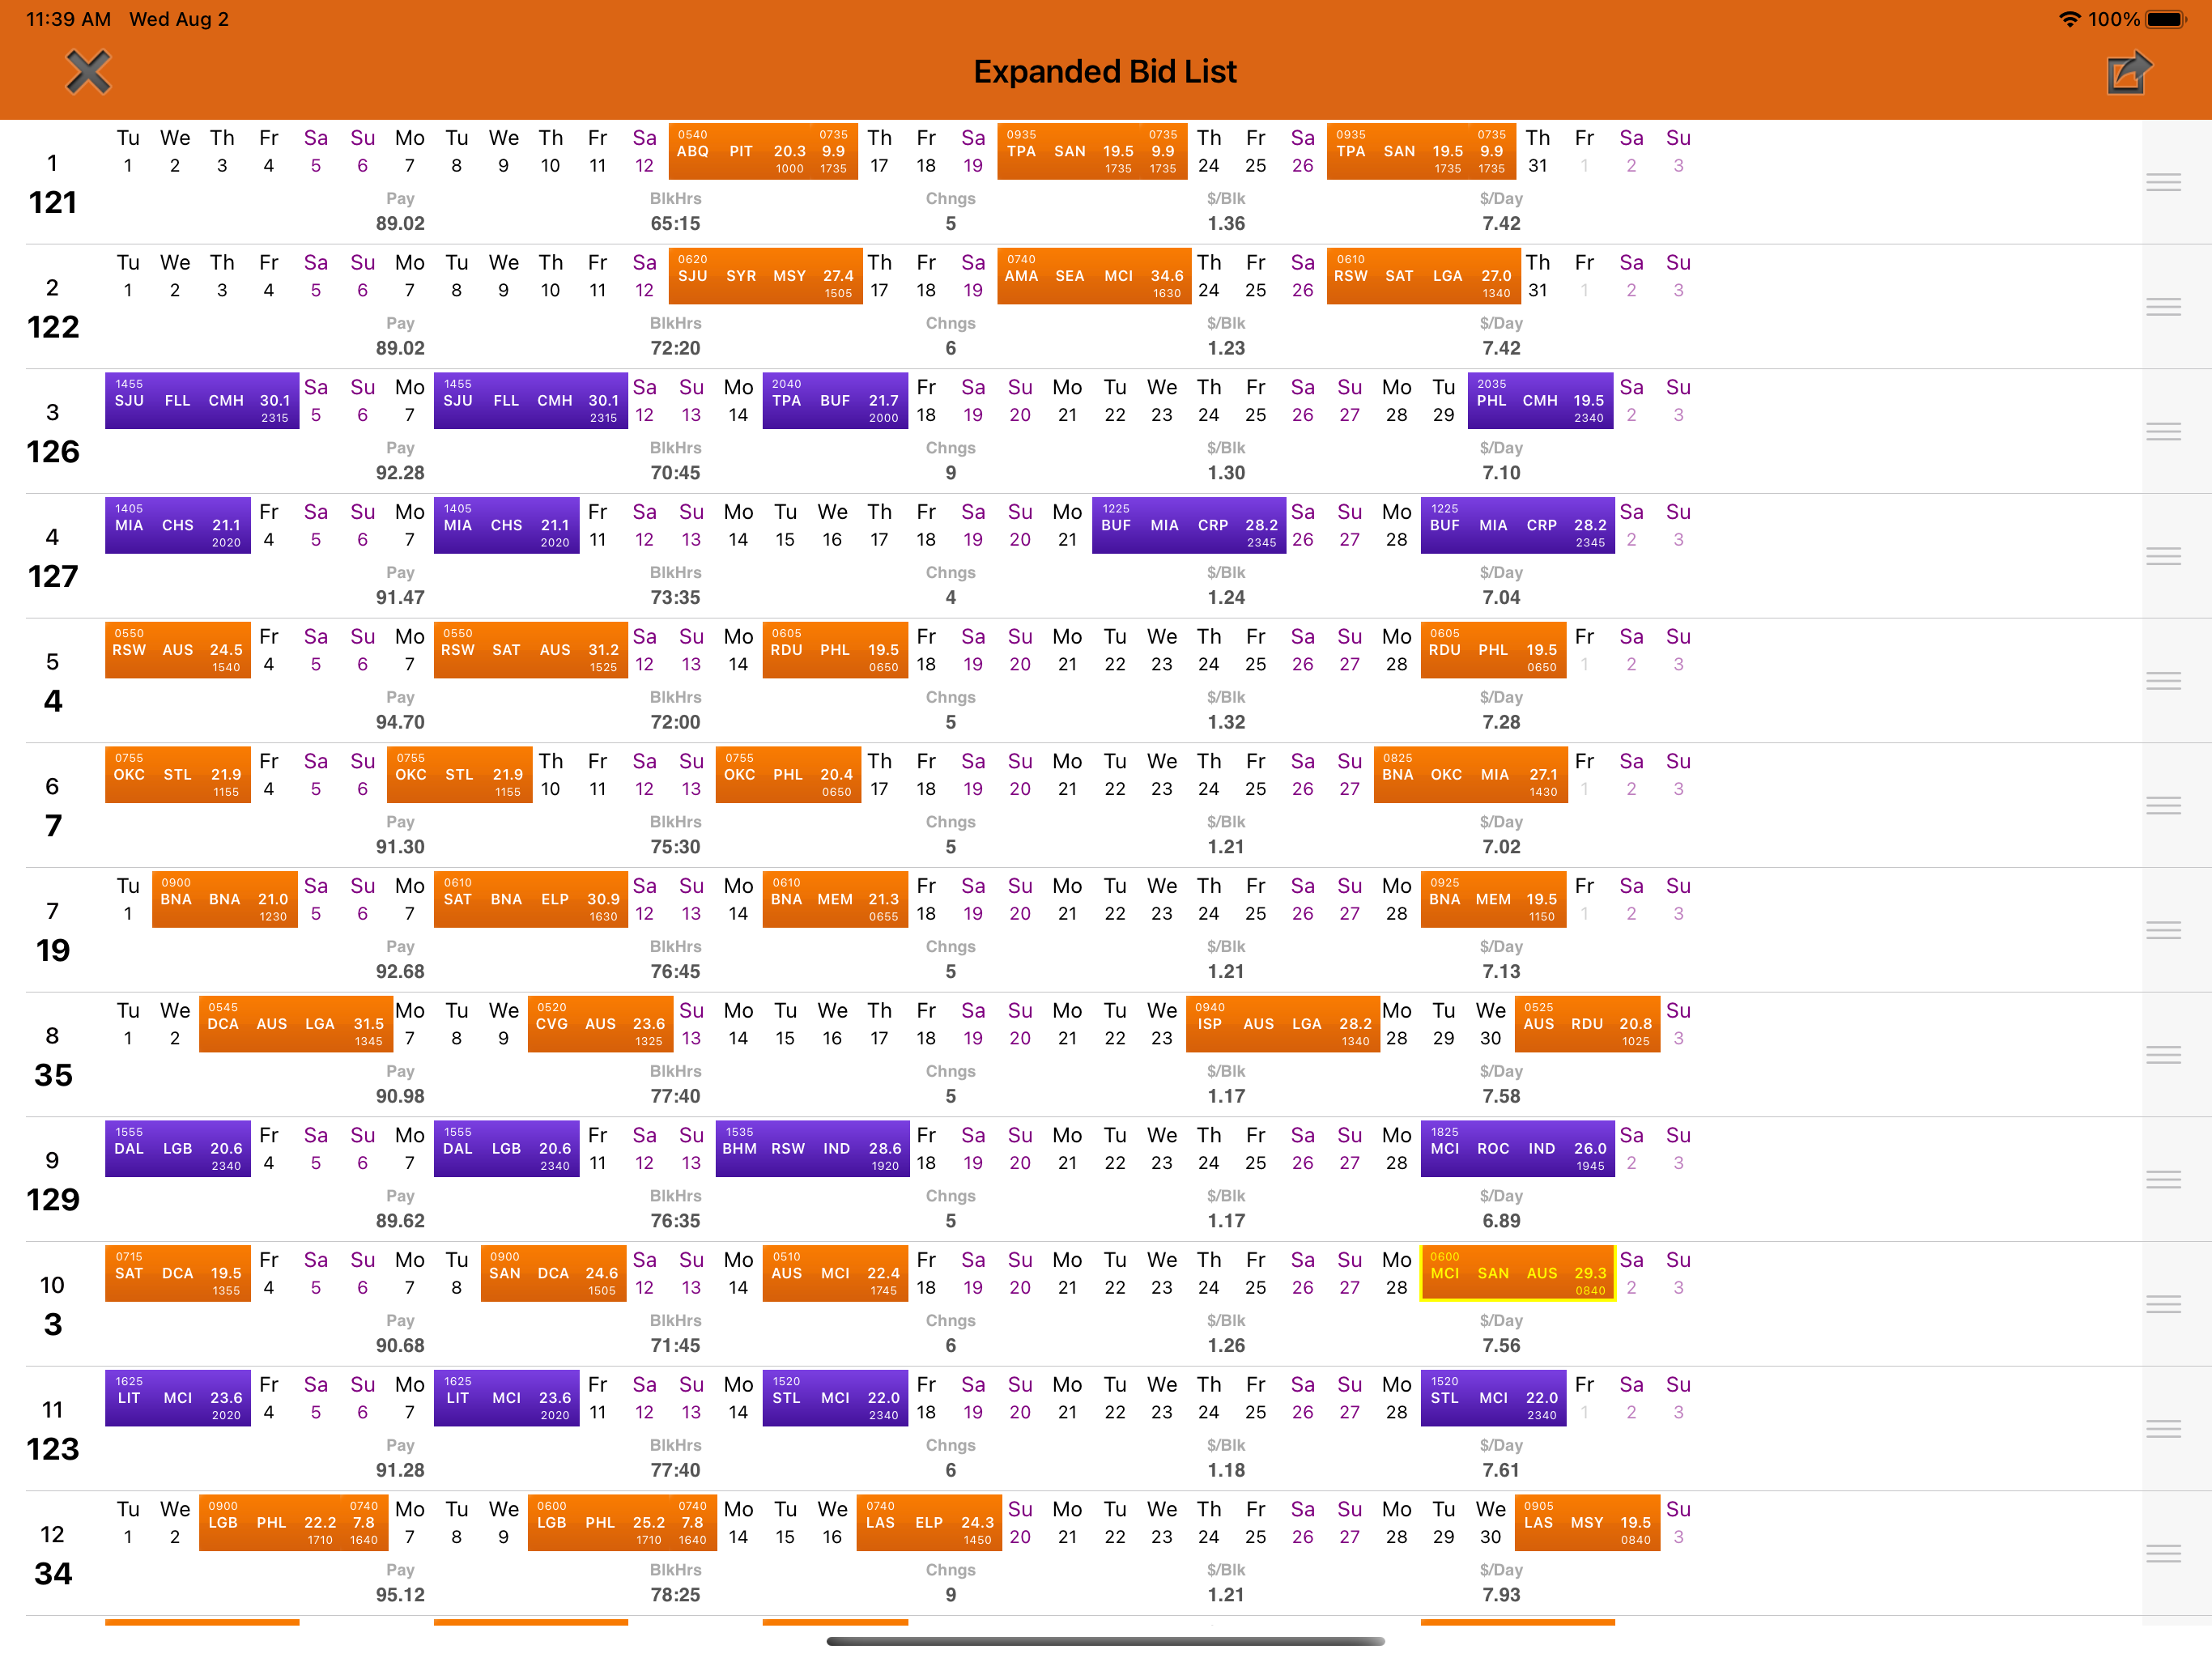The height and width of the screenshot is (1658, 2212).
Task: Tap BlkHrs value 78:25
Action: 675,1595
